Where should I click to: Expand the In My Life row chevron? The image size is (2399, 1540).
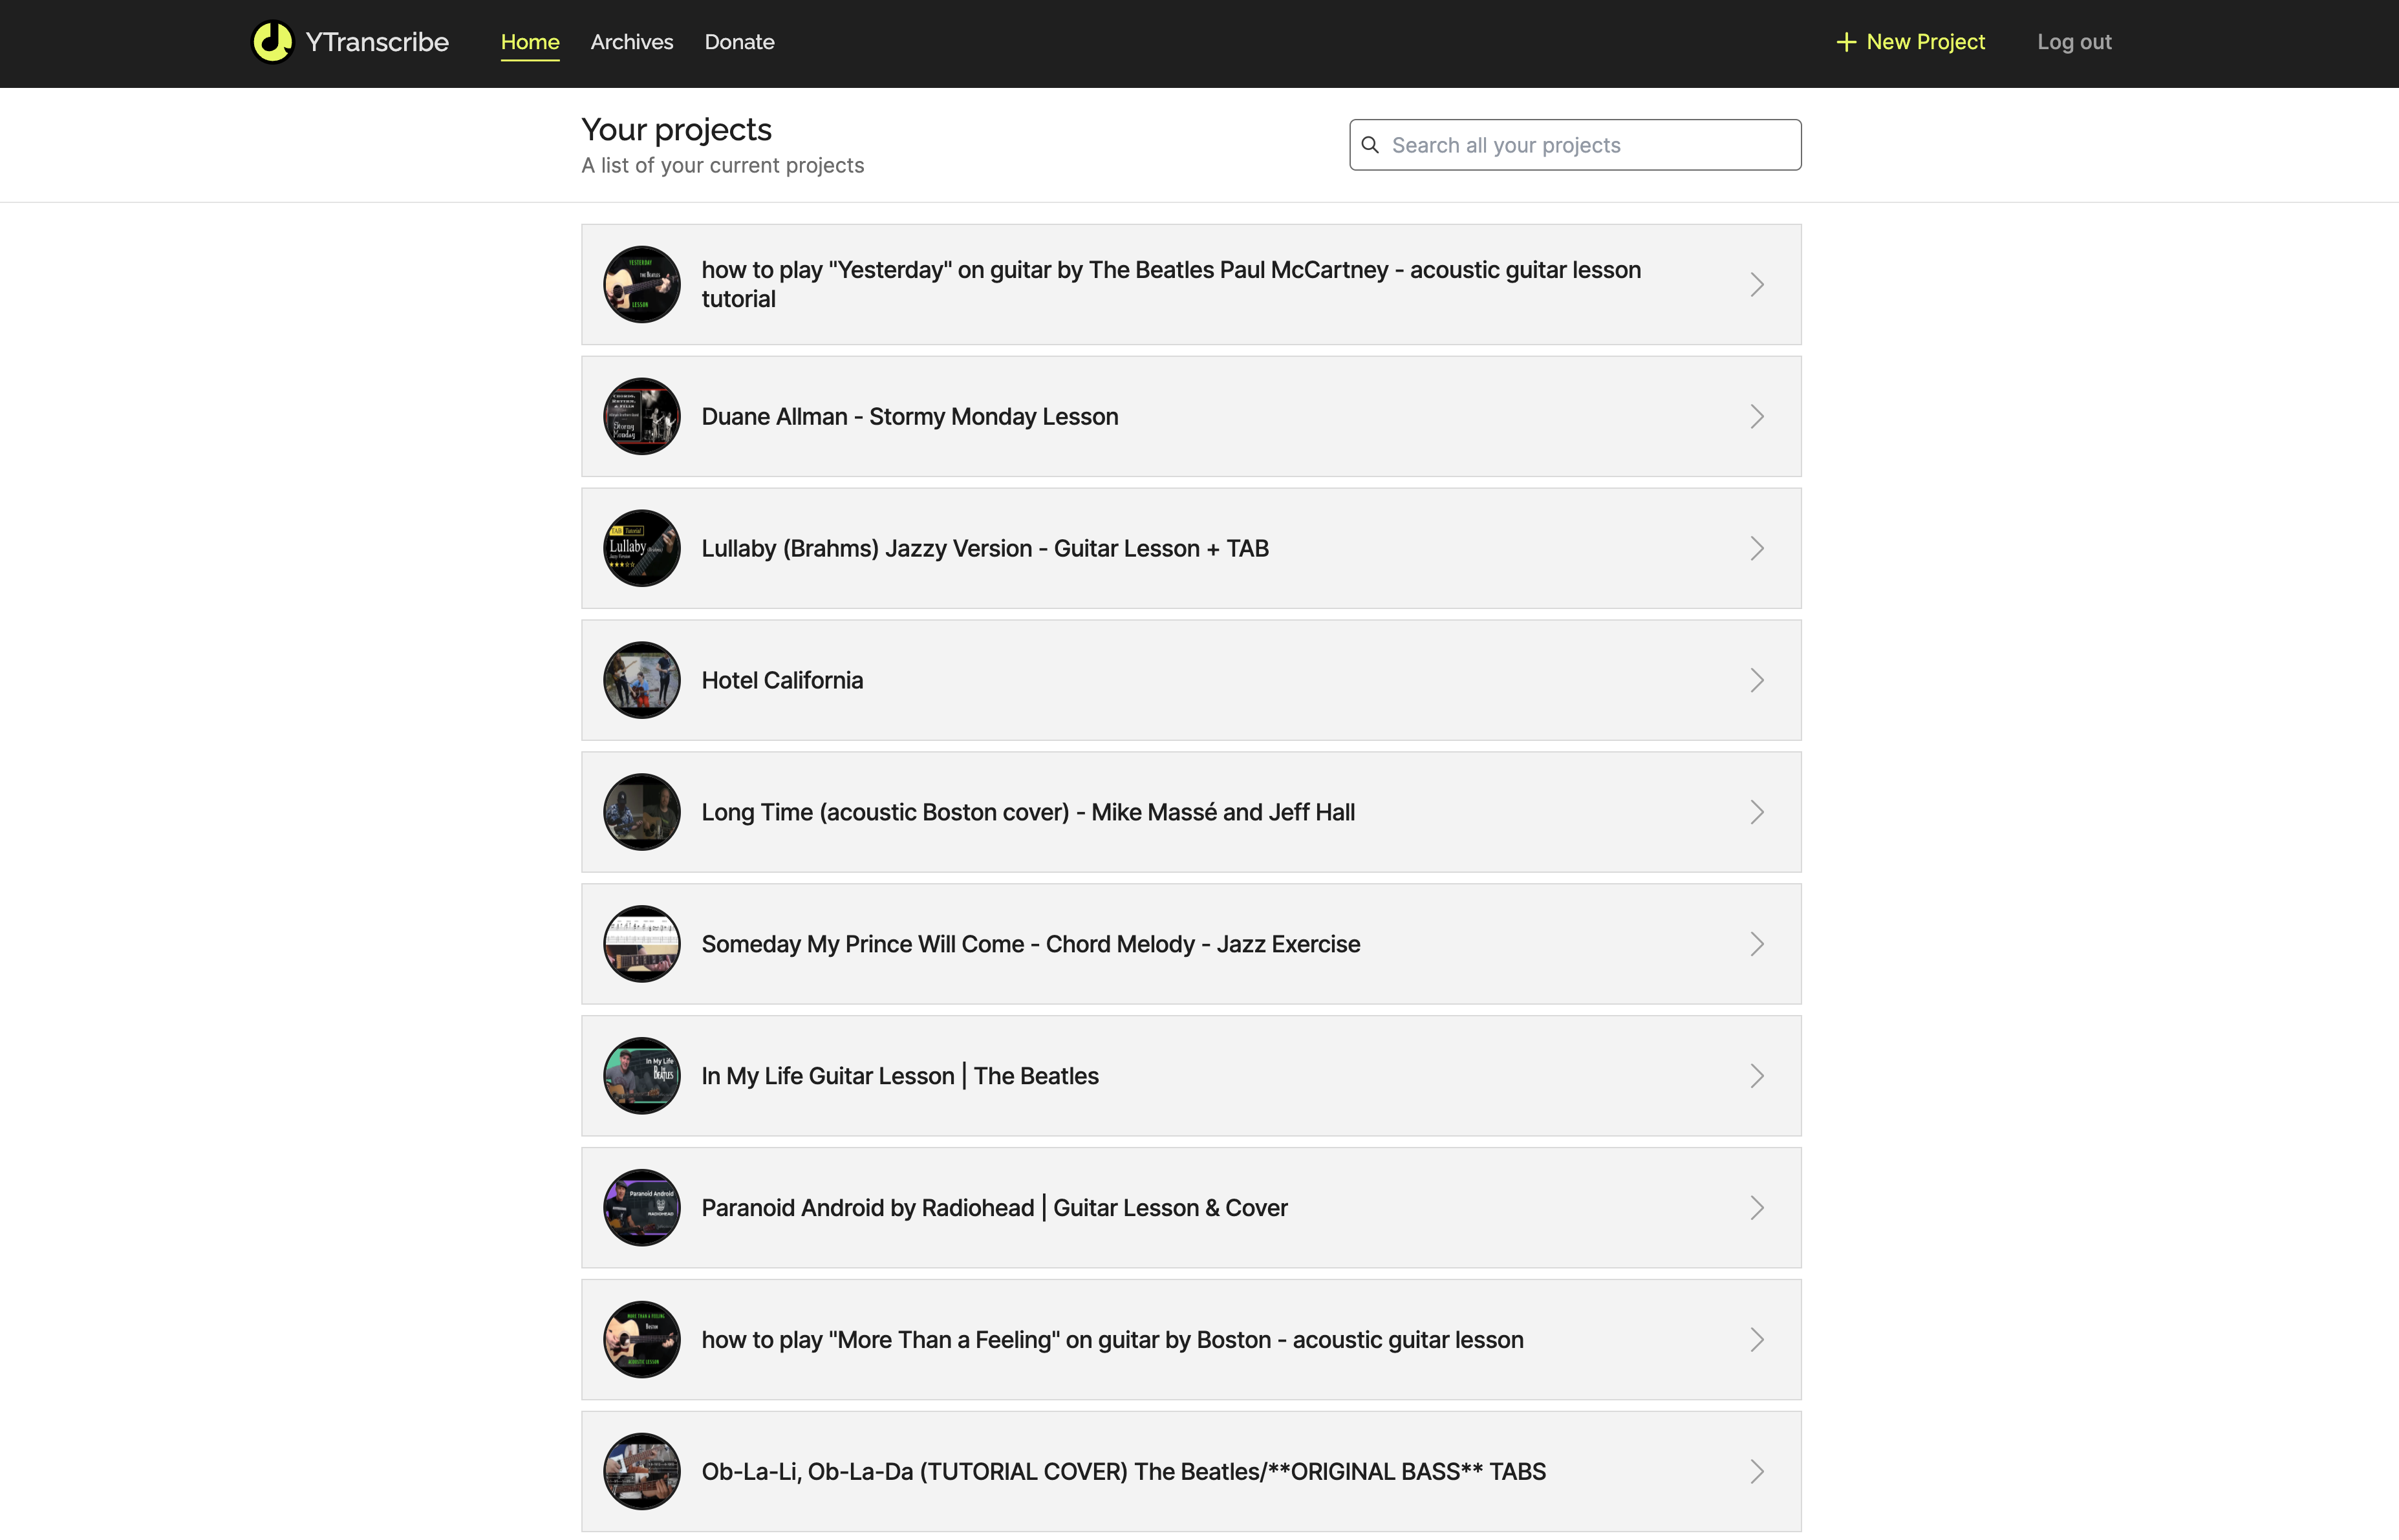tap(1757, 1076)
